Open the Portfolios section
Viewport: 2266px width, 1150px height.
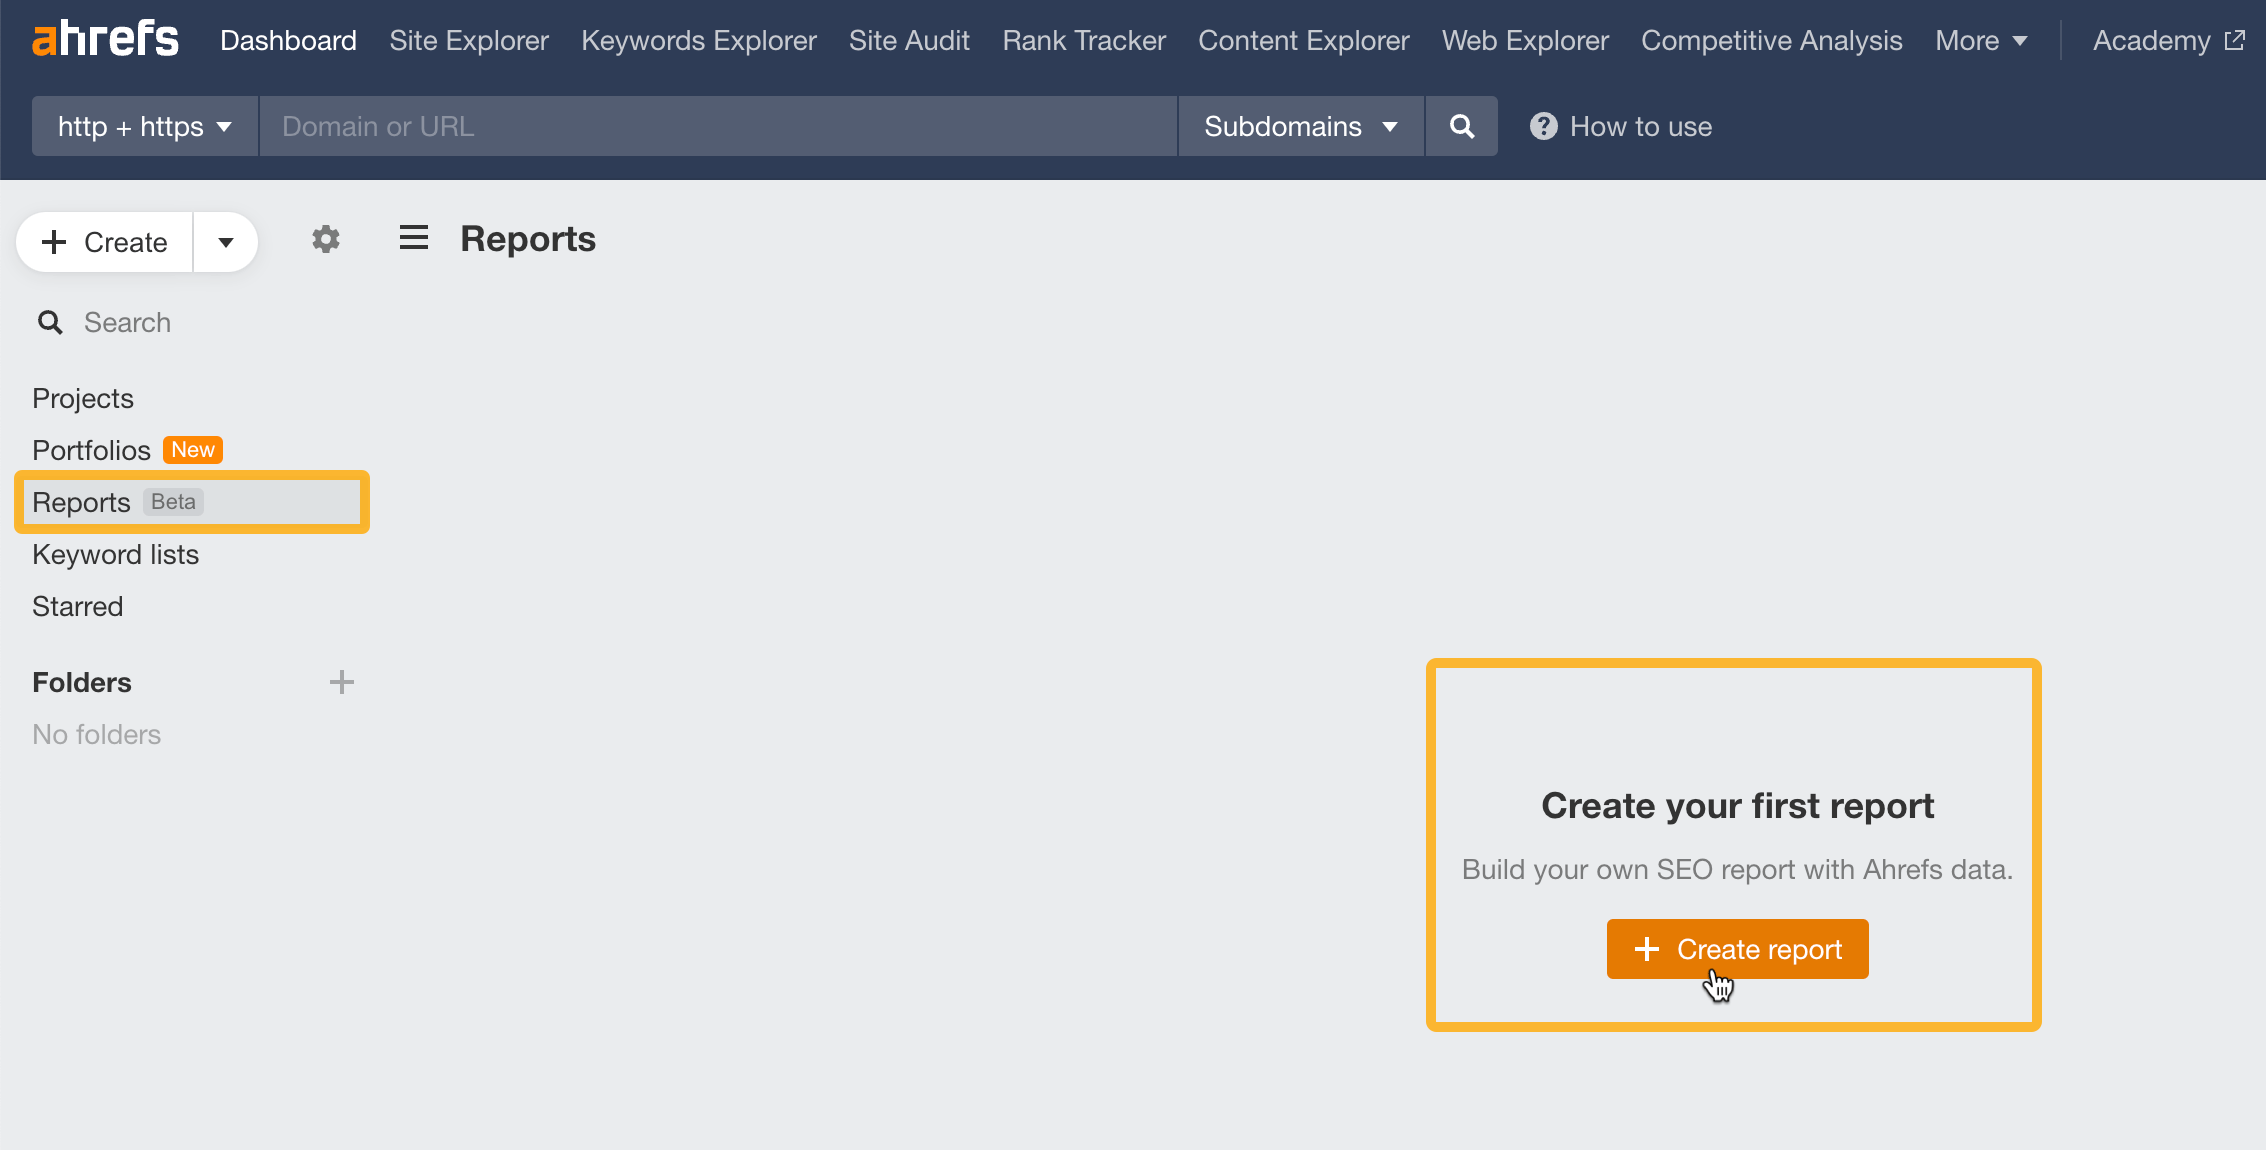tap(91, 450)
